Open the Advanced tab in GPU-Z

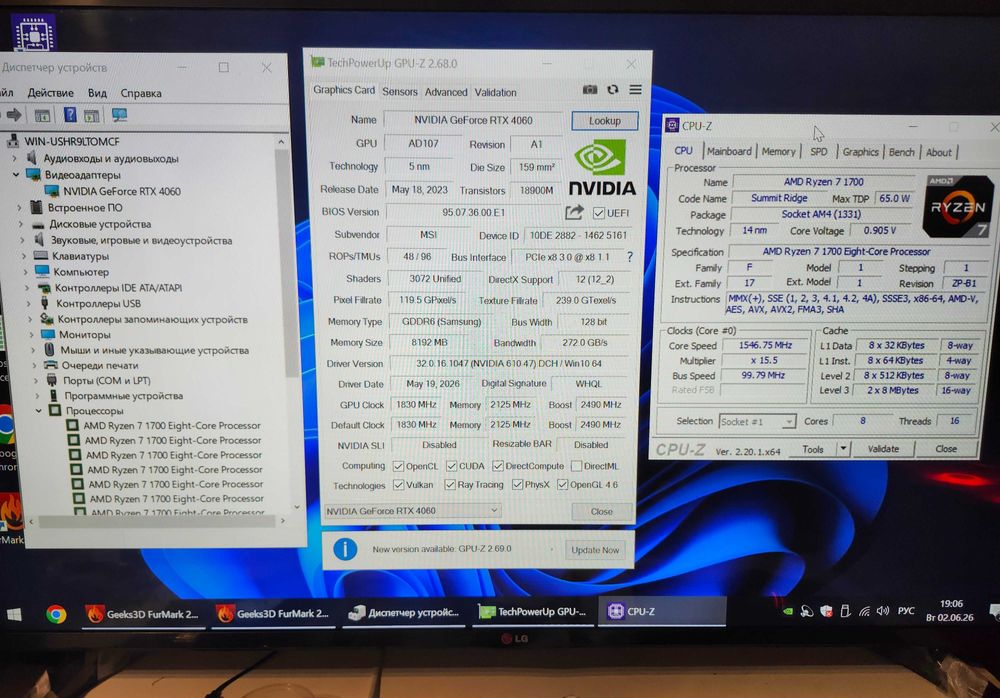pyautogui.click(x=446, y=92)
